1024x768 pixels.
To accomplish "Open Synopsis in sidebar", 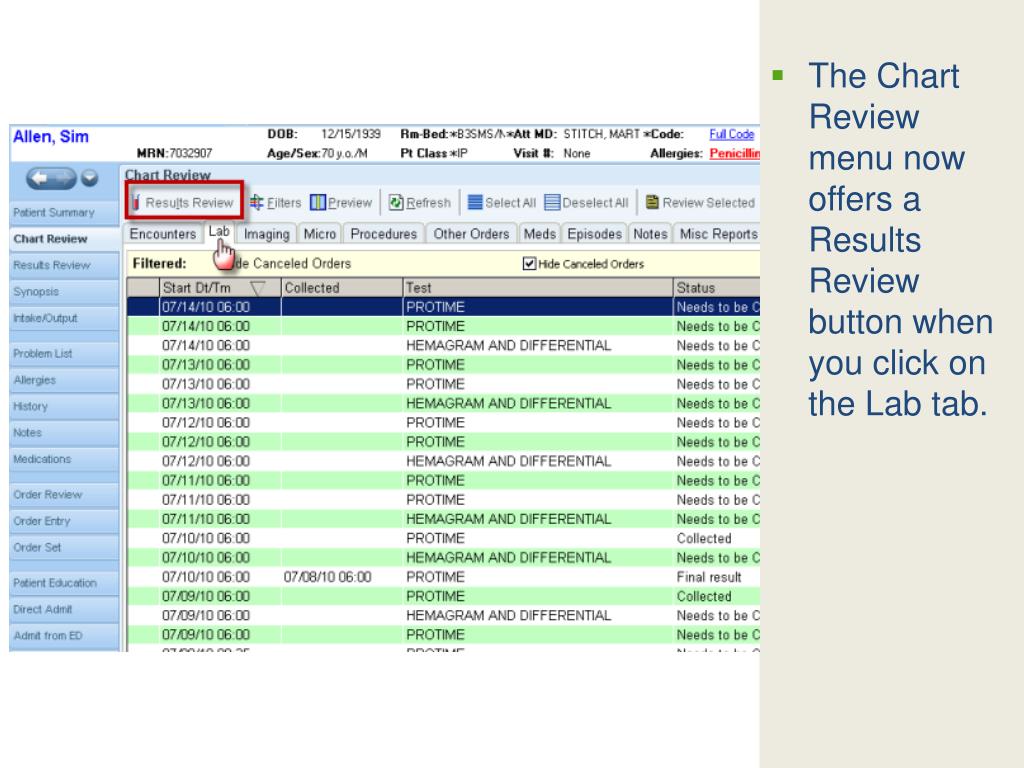I will click(64, 292).
